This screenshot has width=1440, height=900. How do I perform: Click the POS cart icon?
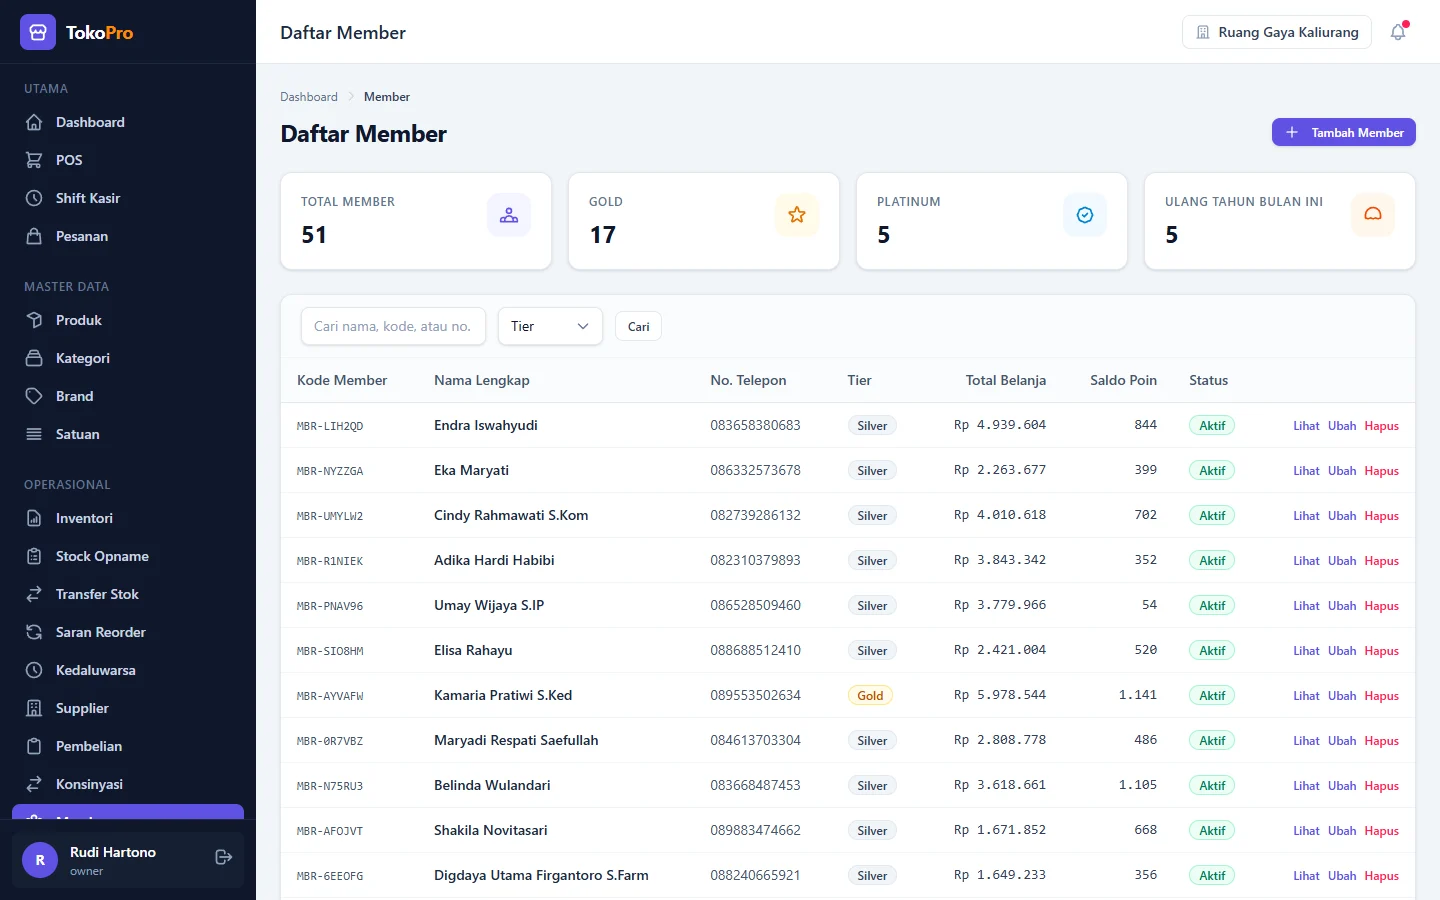34,160
